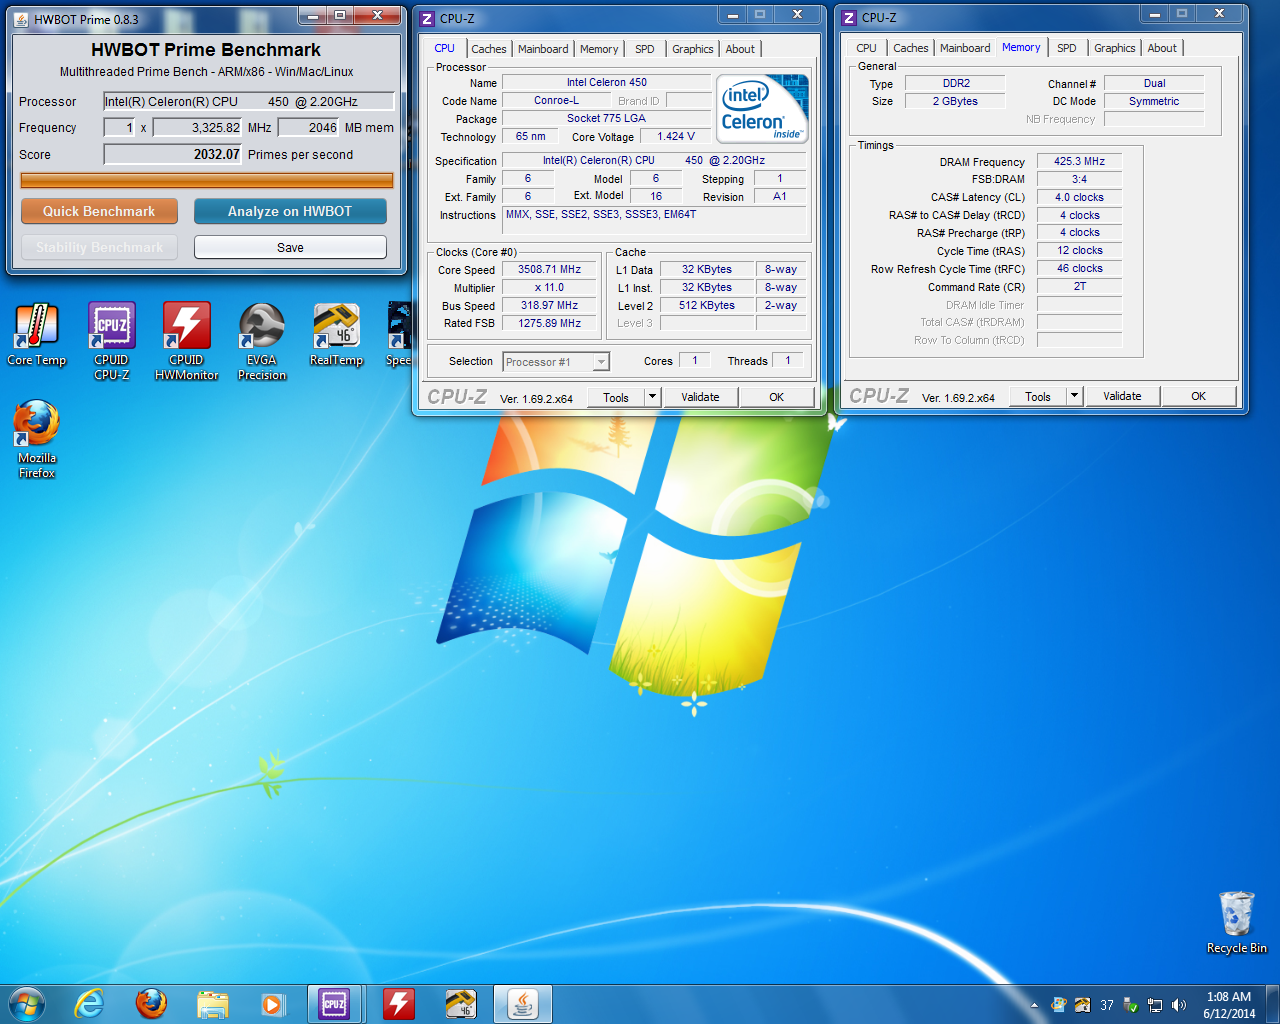
Task: Switch to CPU-Z in the taskbar
Action: coord(336,1003)
